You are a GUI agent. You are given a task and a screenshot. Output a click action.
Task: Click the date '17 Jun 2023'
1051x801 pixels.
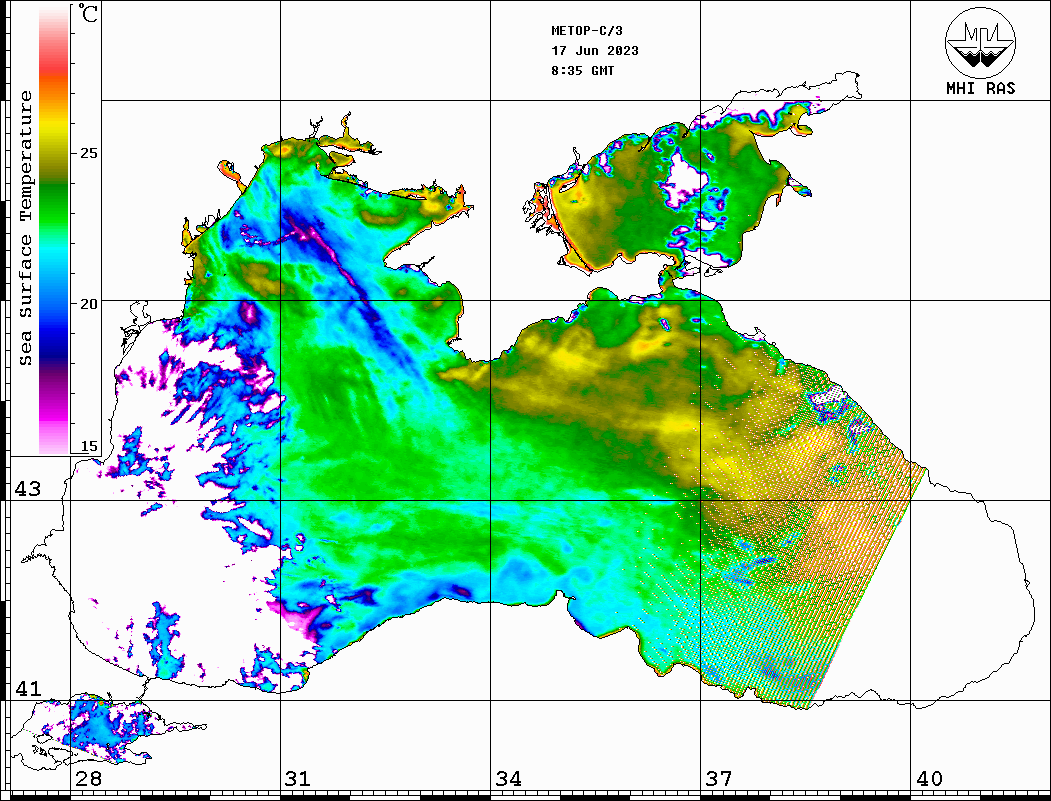click(595, 51)
